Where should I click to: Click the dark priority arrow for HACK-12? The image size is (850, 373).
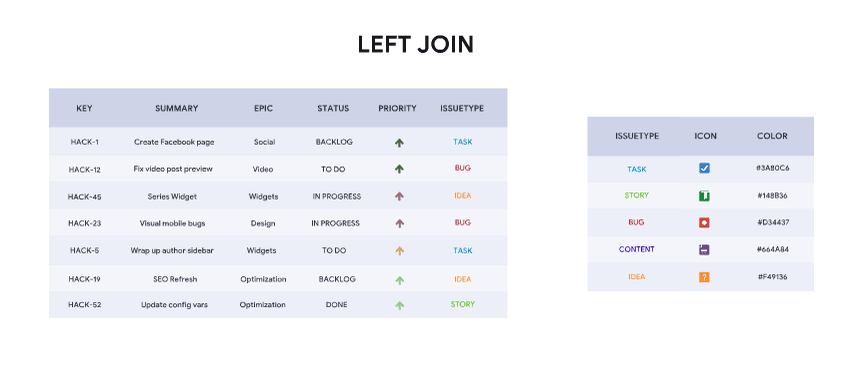click(x=400, y=169)
